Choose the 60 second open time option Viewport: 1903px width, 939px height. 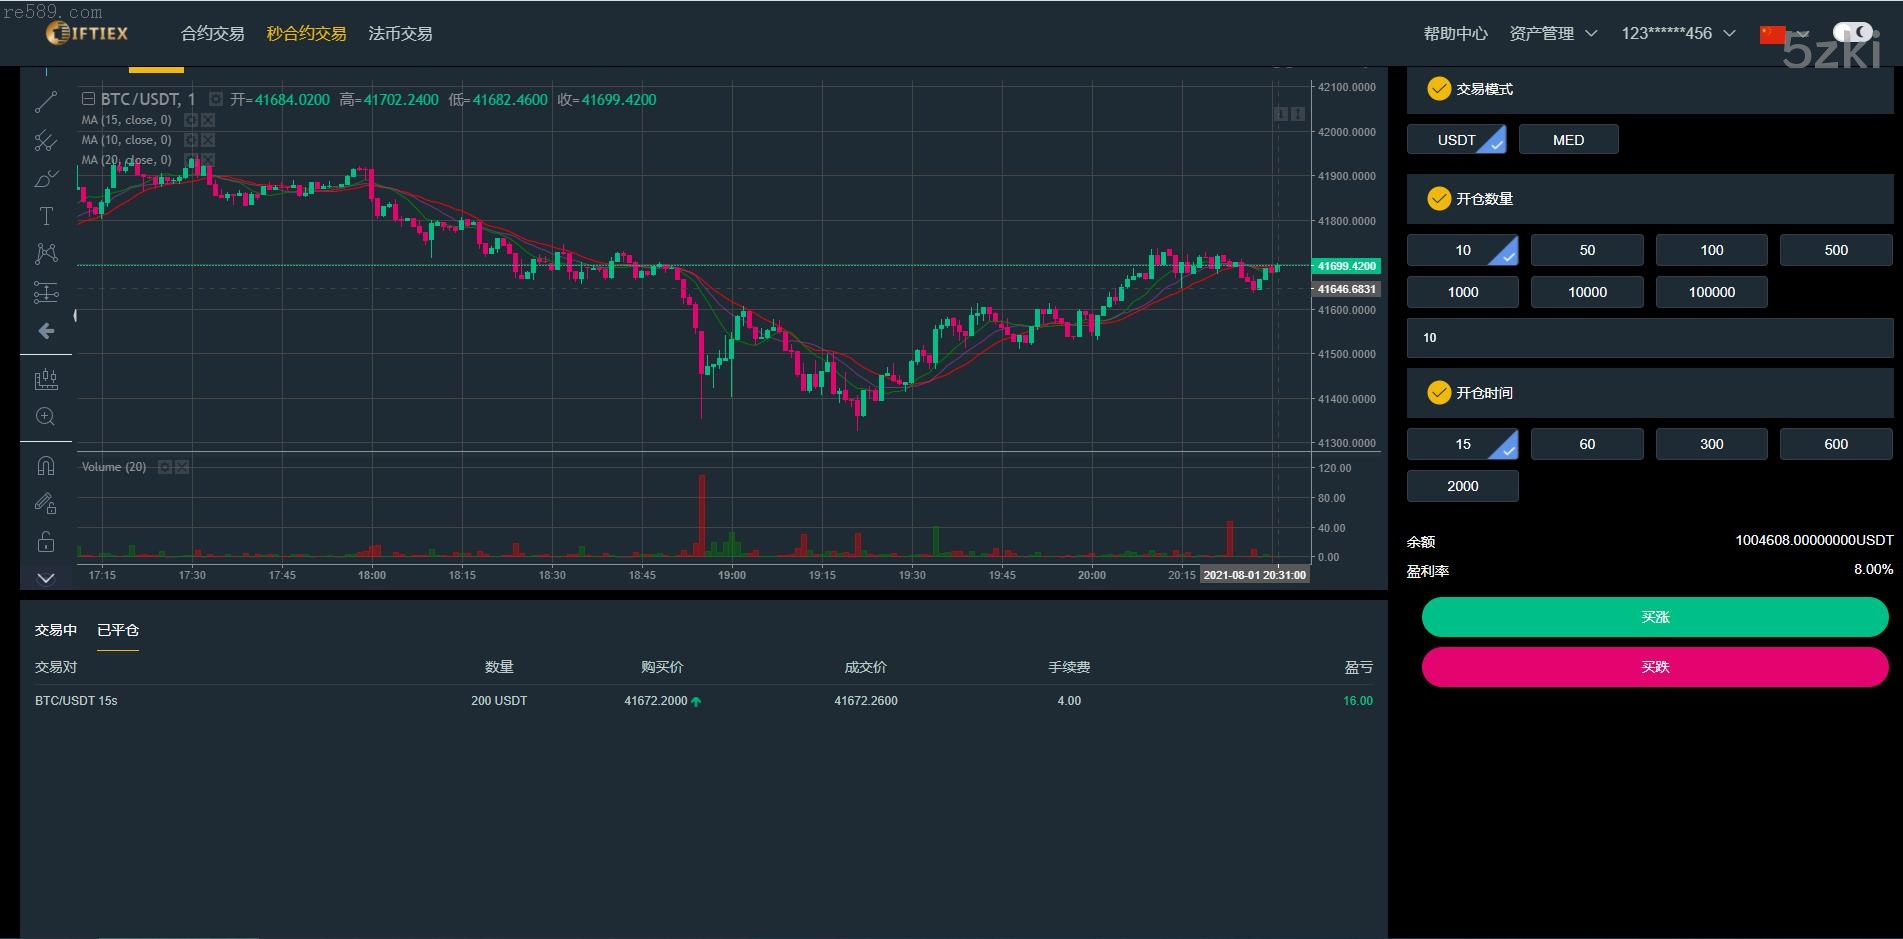[1586, 444]
